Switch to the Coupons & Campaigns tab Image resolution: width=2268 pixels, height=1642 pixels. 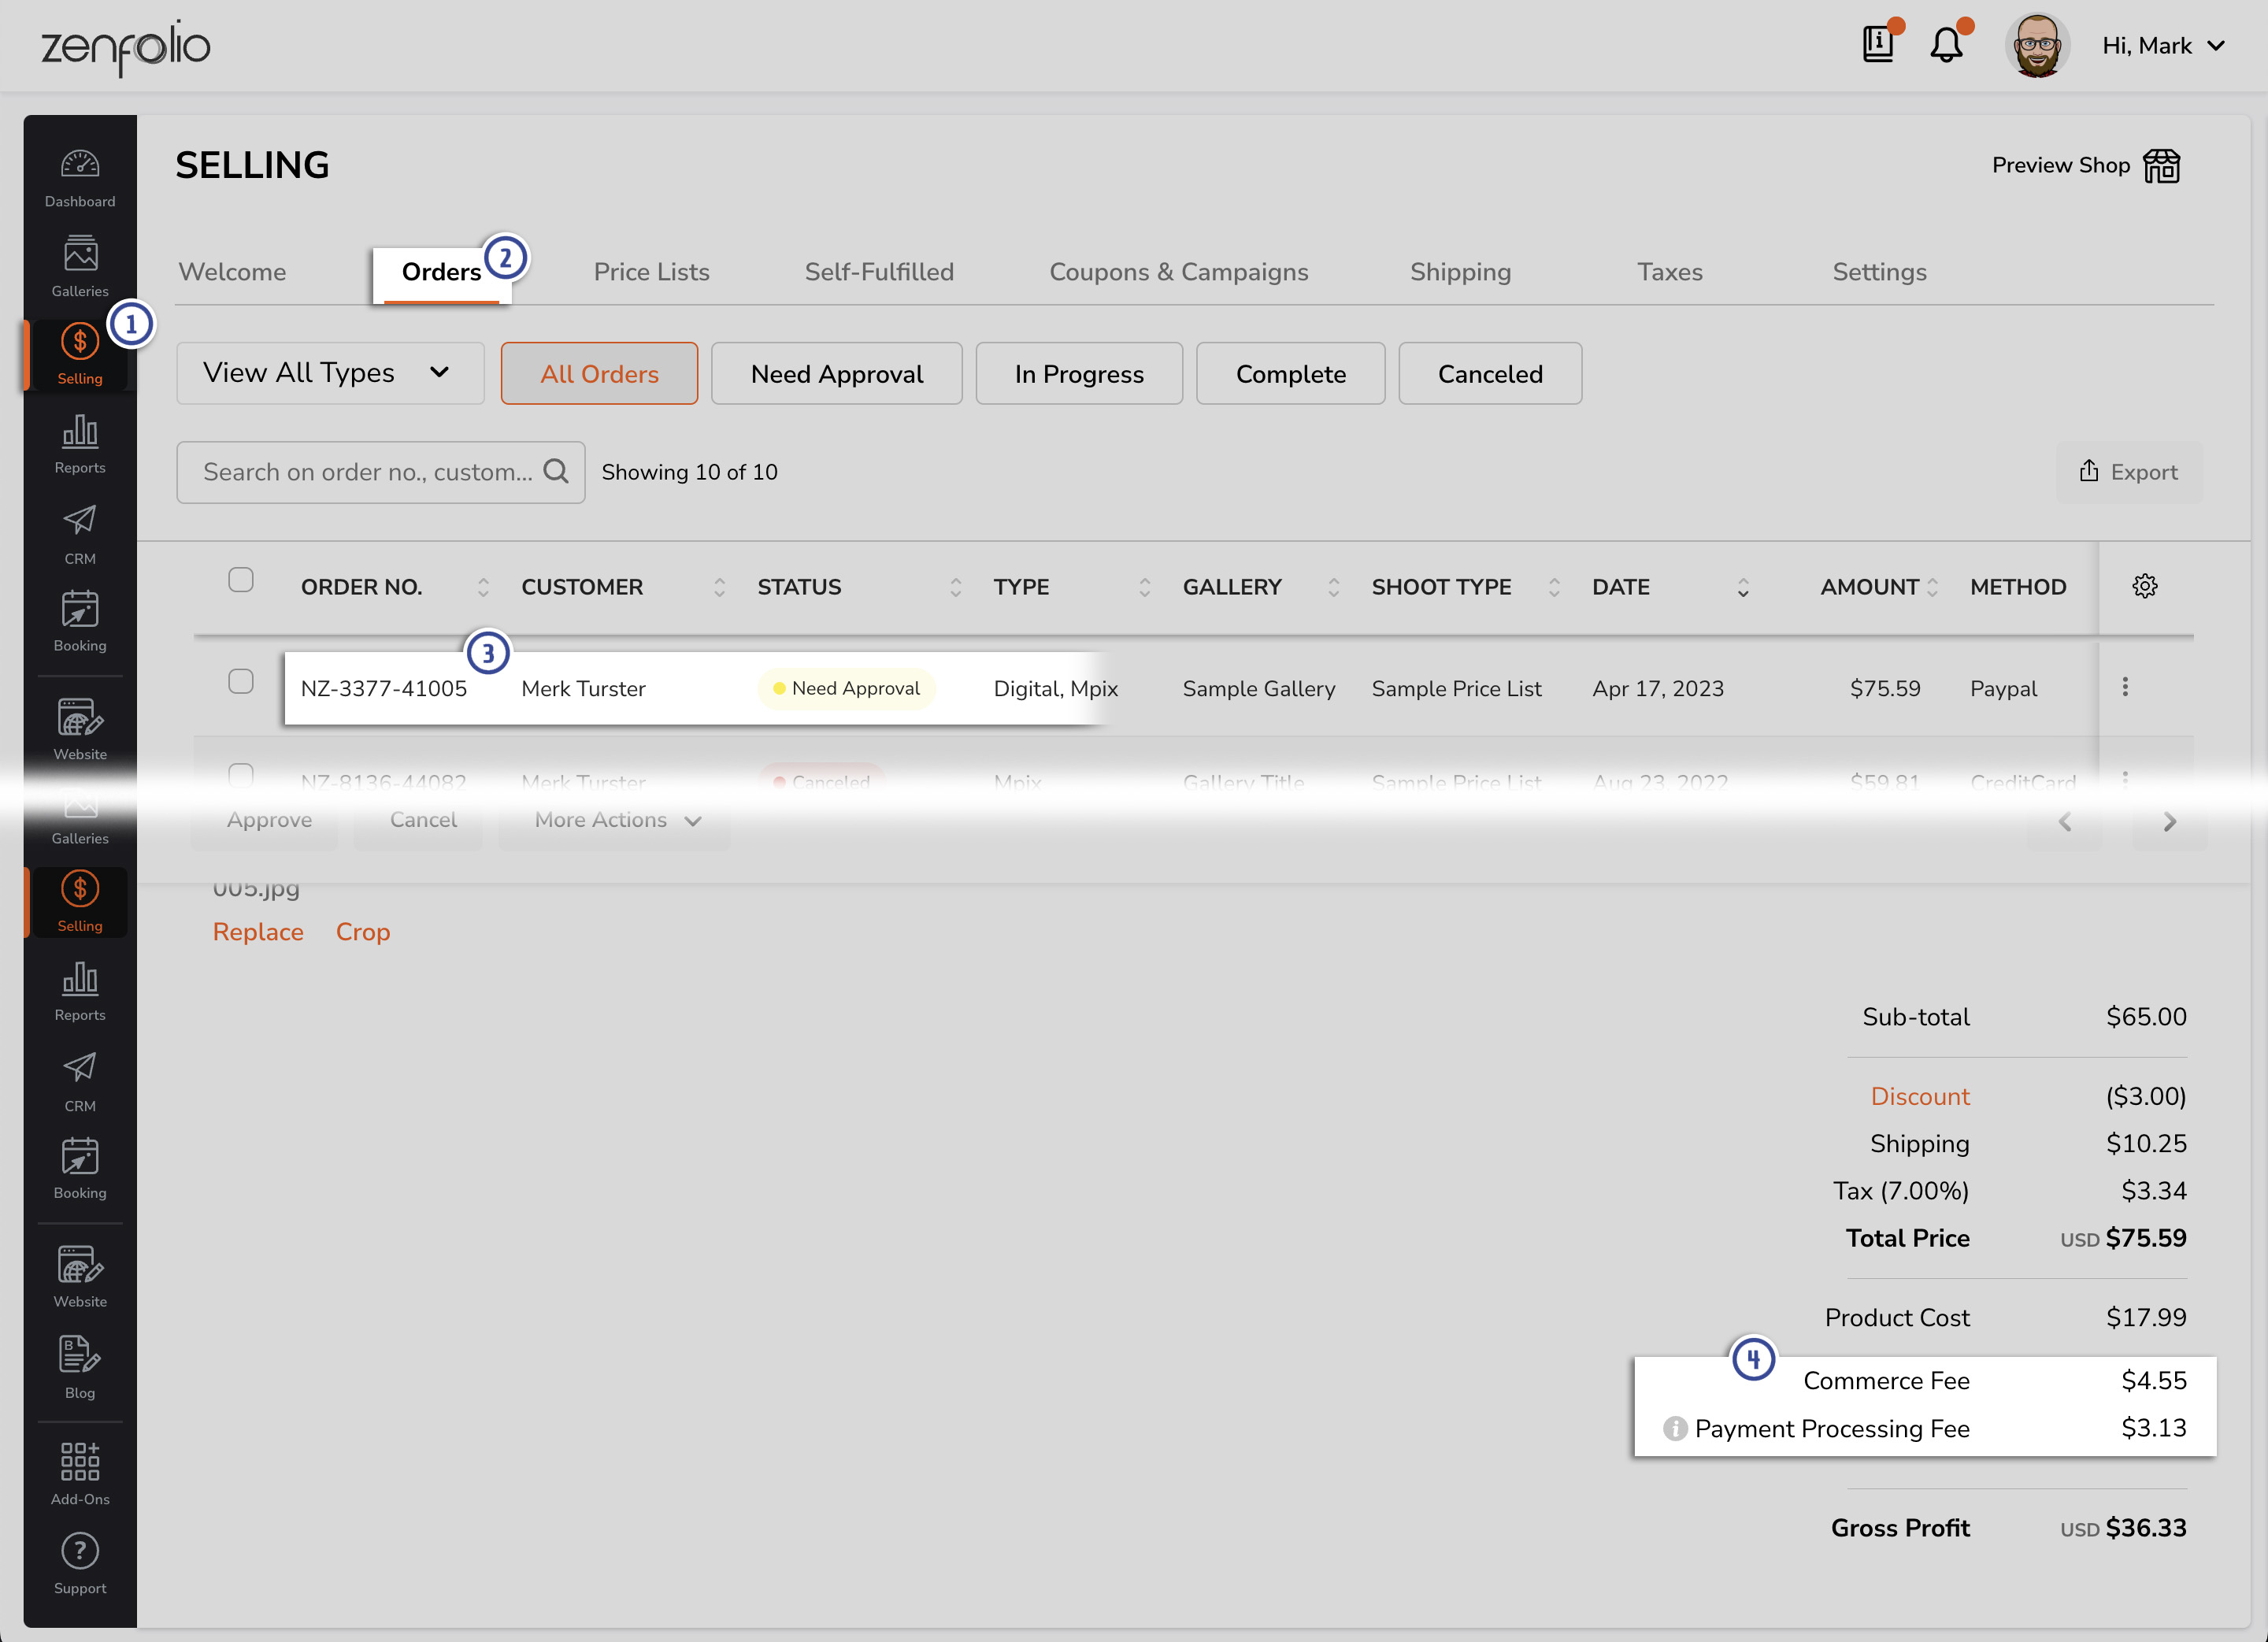[1179, 272]
